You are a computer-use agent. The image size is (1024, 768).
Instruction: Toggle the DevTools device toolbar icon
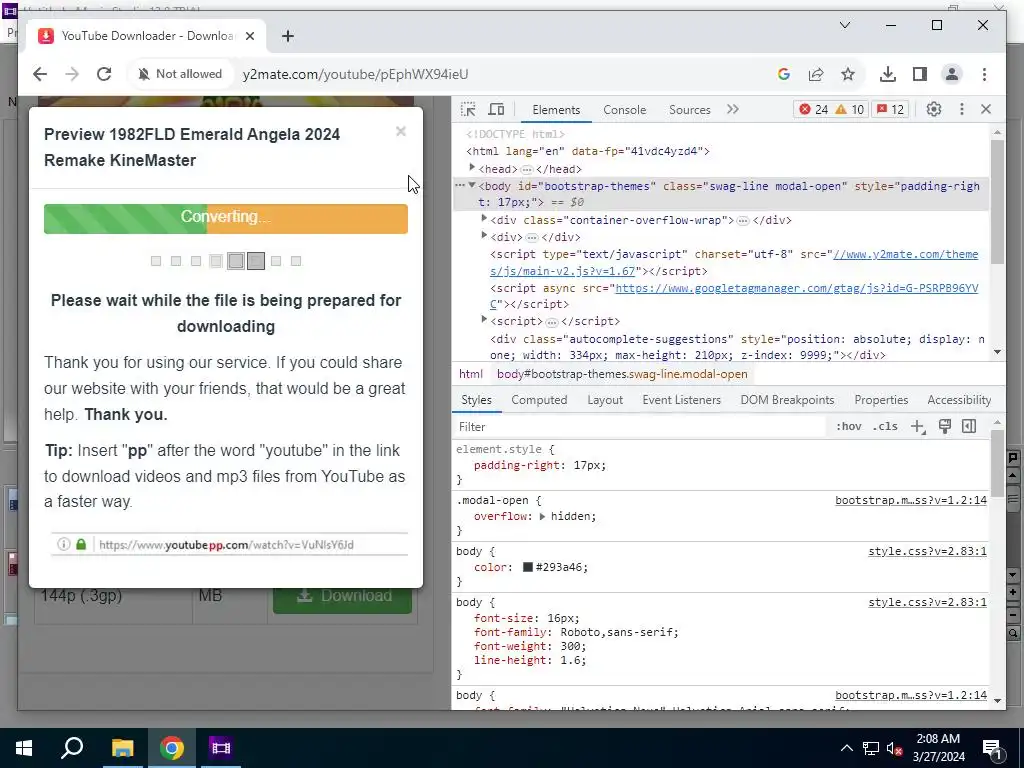pyautogui.click(x=496, y=109)
